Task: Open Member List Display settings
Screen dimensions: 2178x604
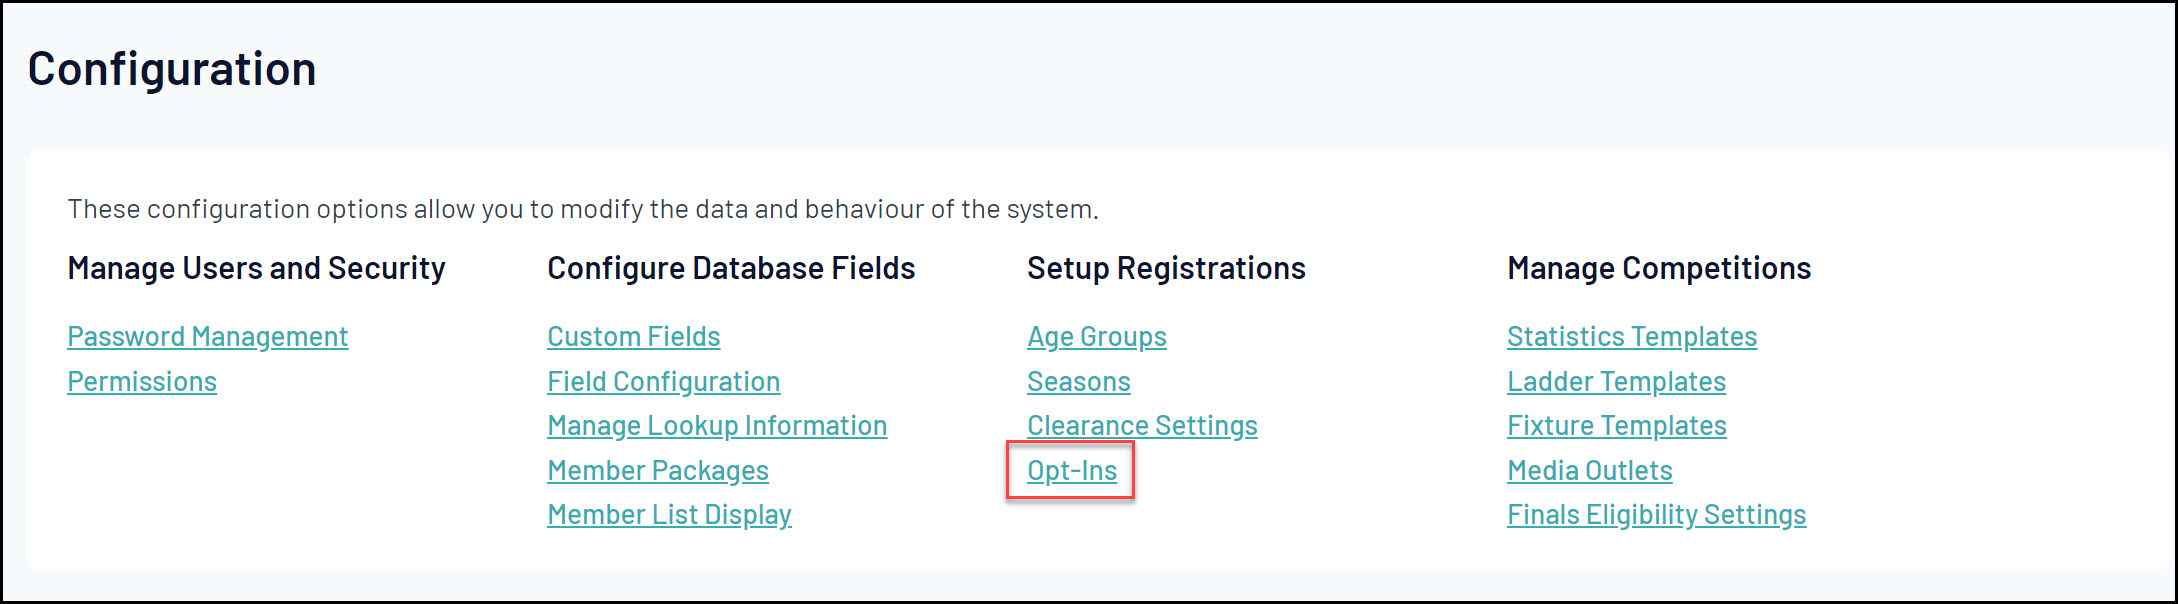Action: [x=669, y=515]
